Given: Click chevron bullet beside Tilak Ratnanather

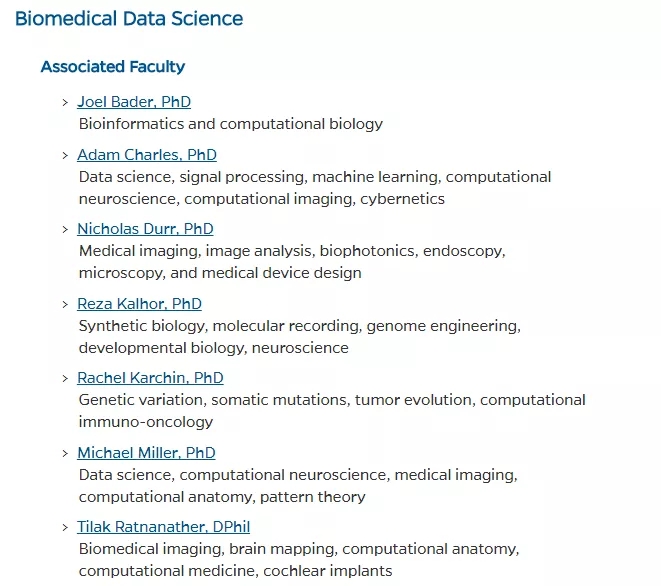Looking at the screenshot, I should pos(65,527).
